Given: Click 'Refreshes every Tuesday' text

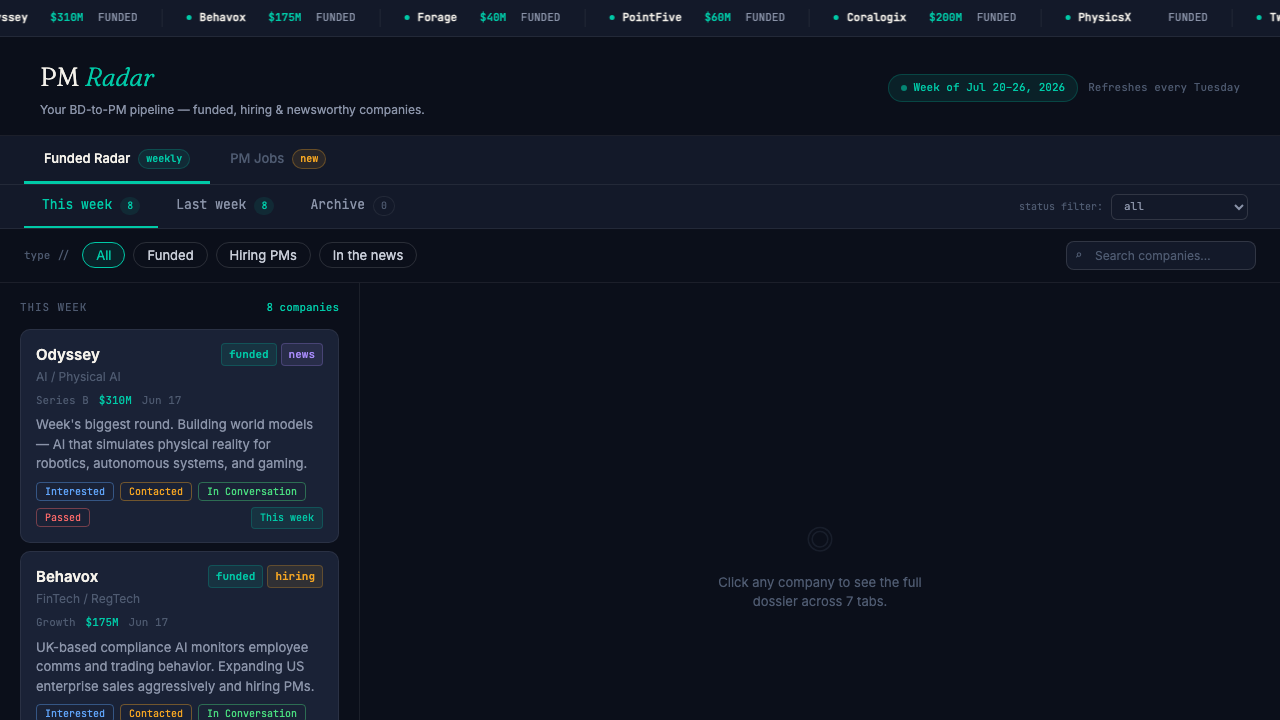Looking at the screenshot, I should point(1164,88).
